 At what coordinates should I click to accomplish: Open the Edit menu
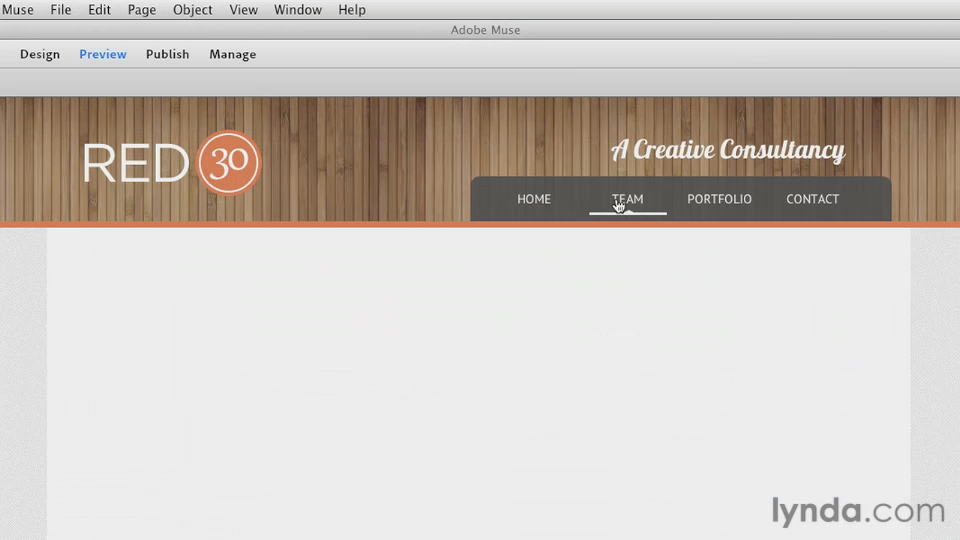click(x=99, y=10)
